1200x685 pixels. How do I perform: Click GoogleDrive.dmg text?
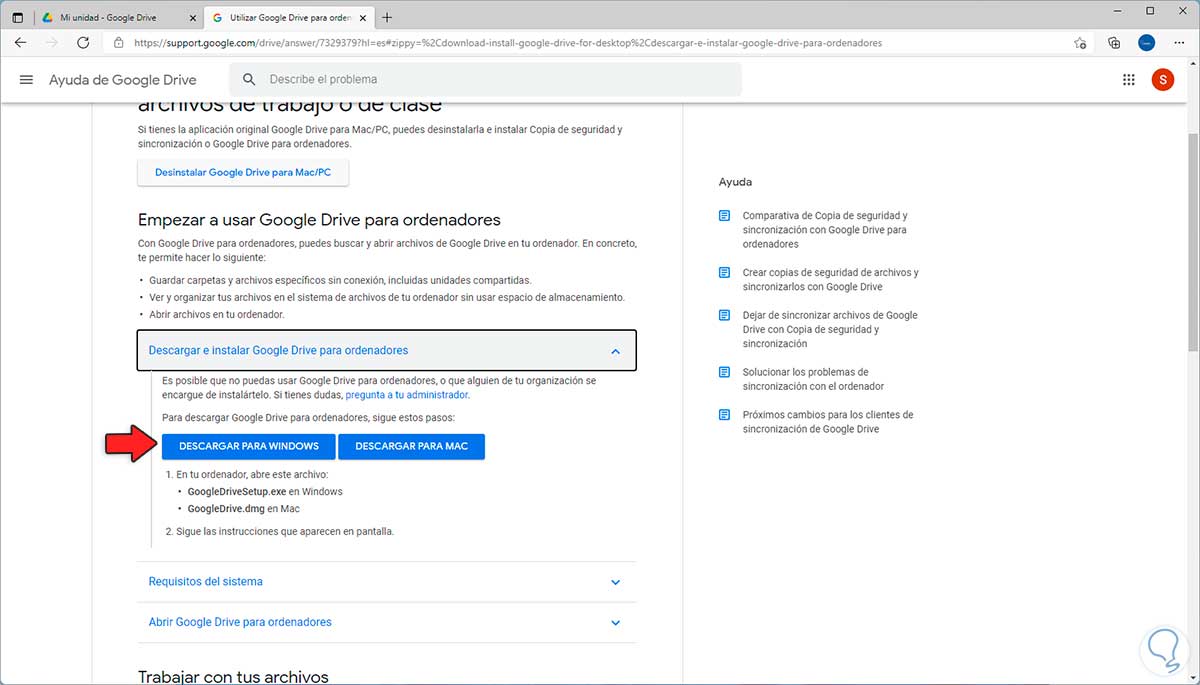pos(227,509)
